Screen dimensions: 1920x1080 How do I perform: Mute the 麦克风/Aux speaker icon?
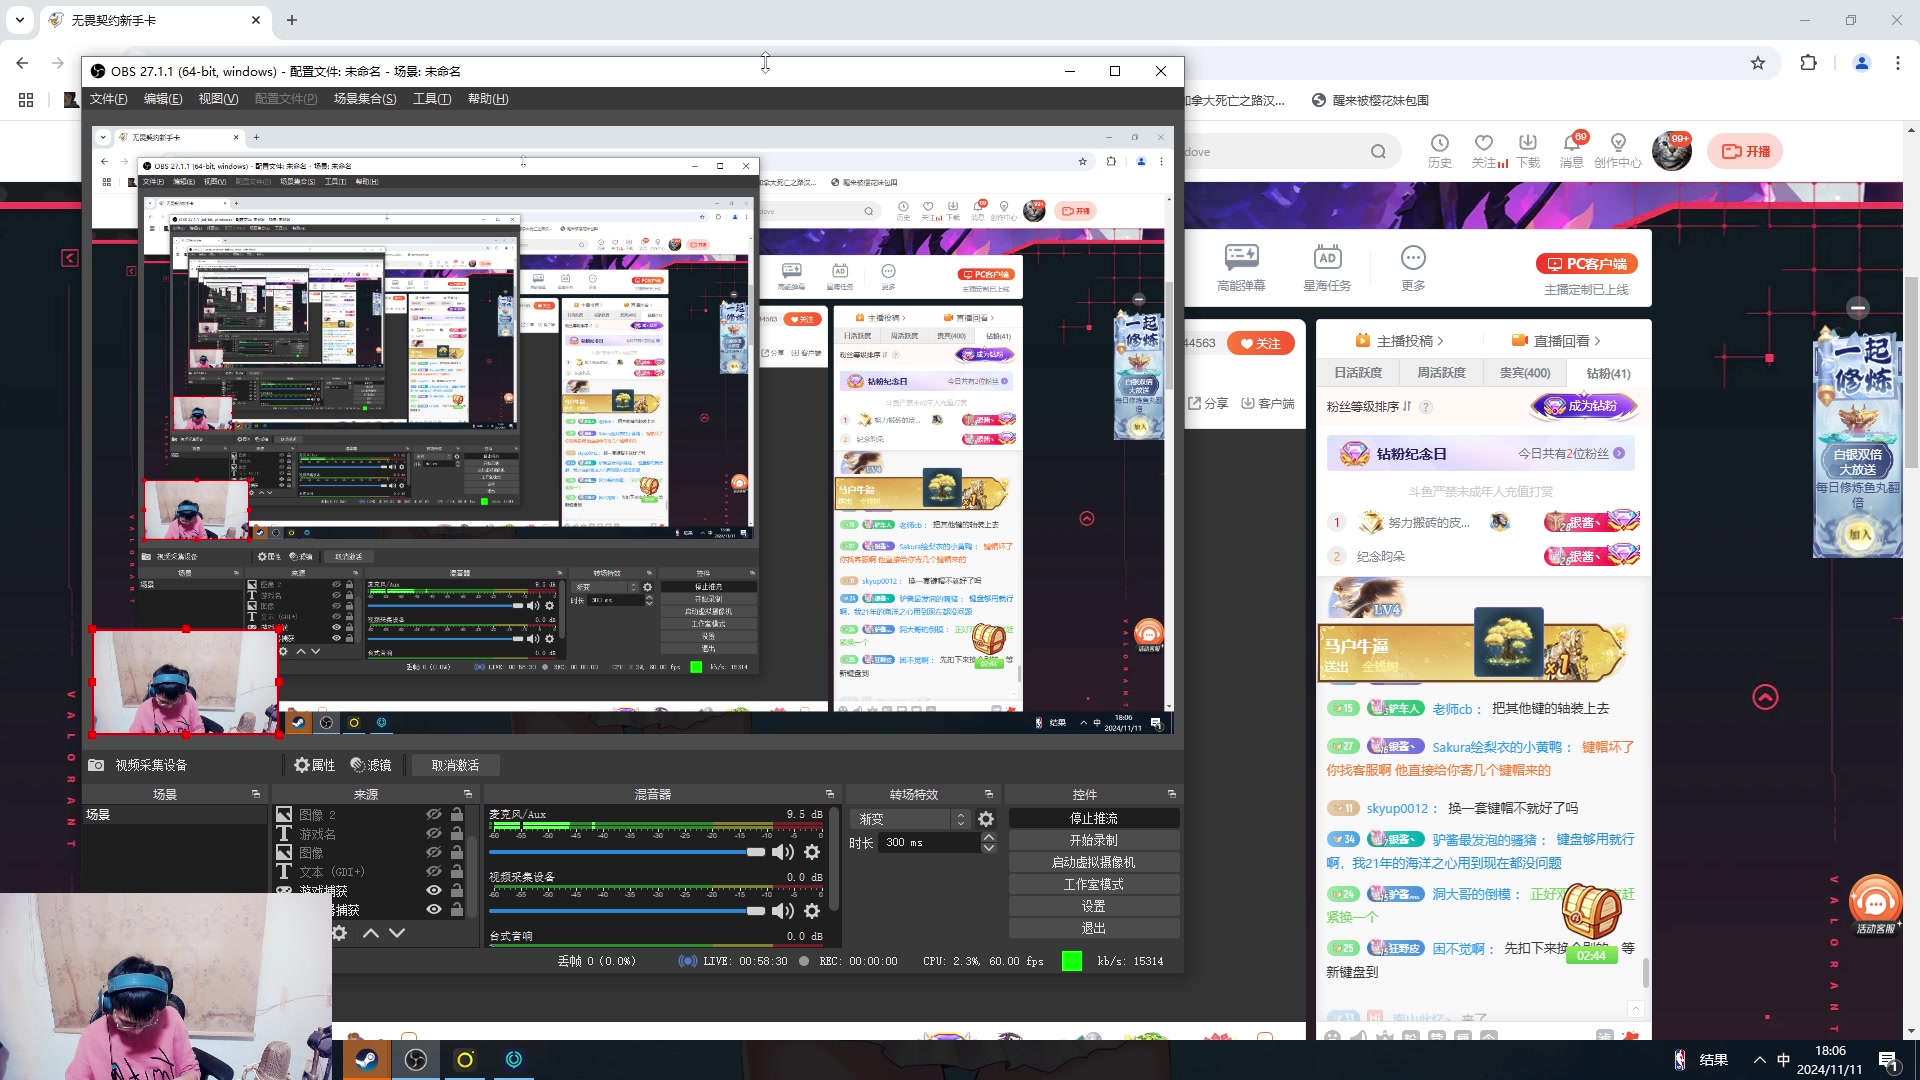(x=782, y=852)
